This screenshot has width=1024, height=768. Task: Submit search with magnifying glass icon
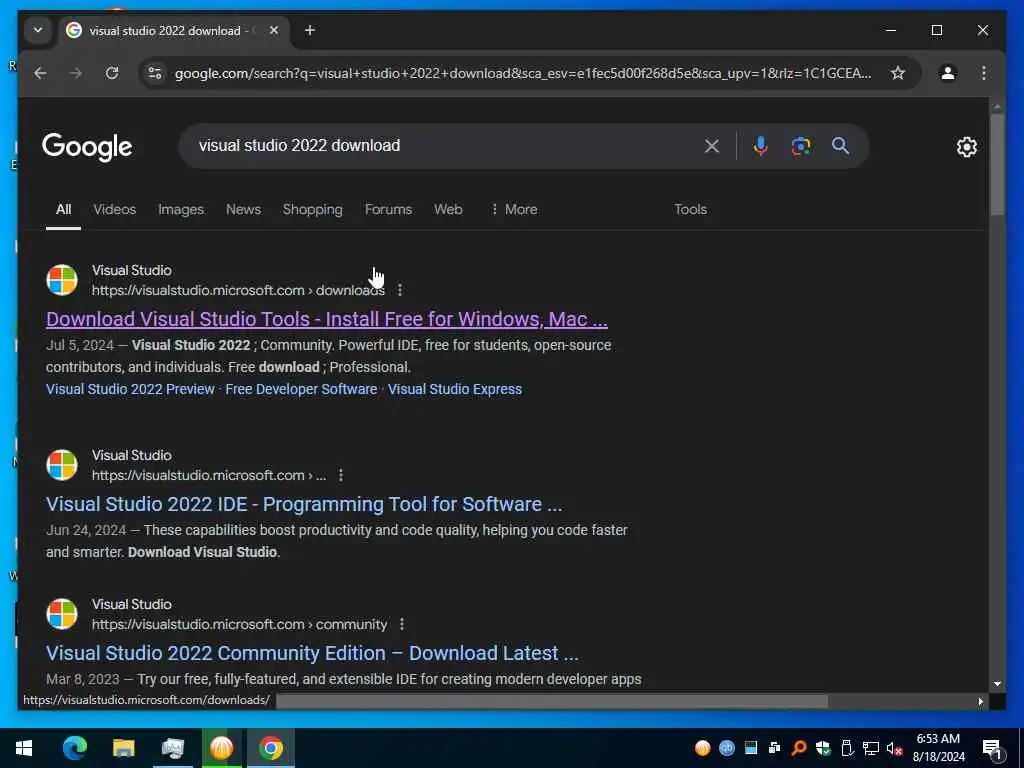pyautogui.click(x=840, y=146)
